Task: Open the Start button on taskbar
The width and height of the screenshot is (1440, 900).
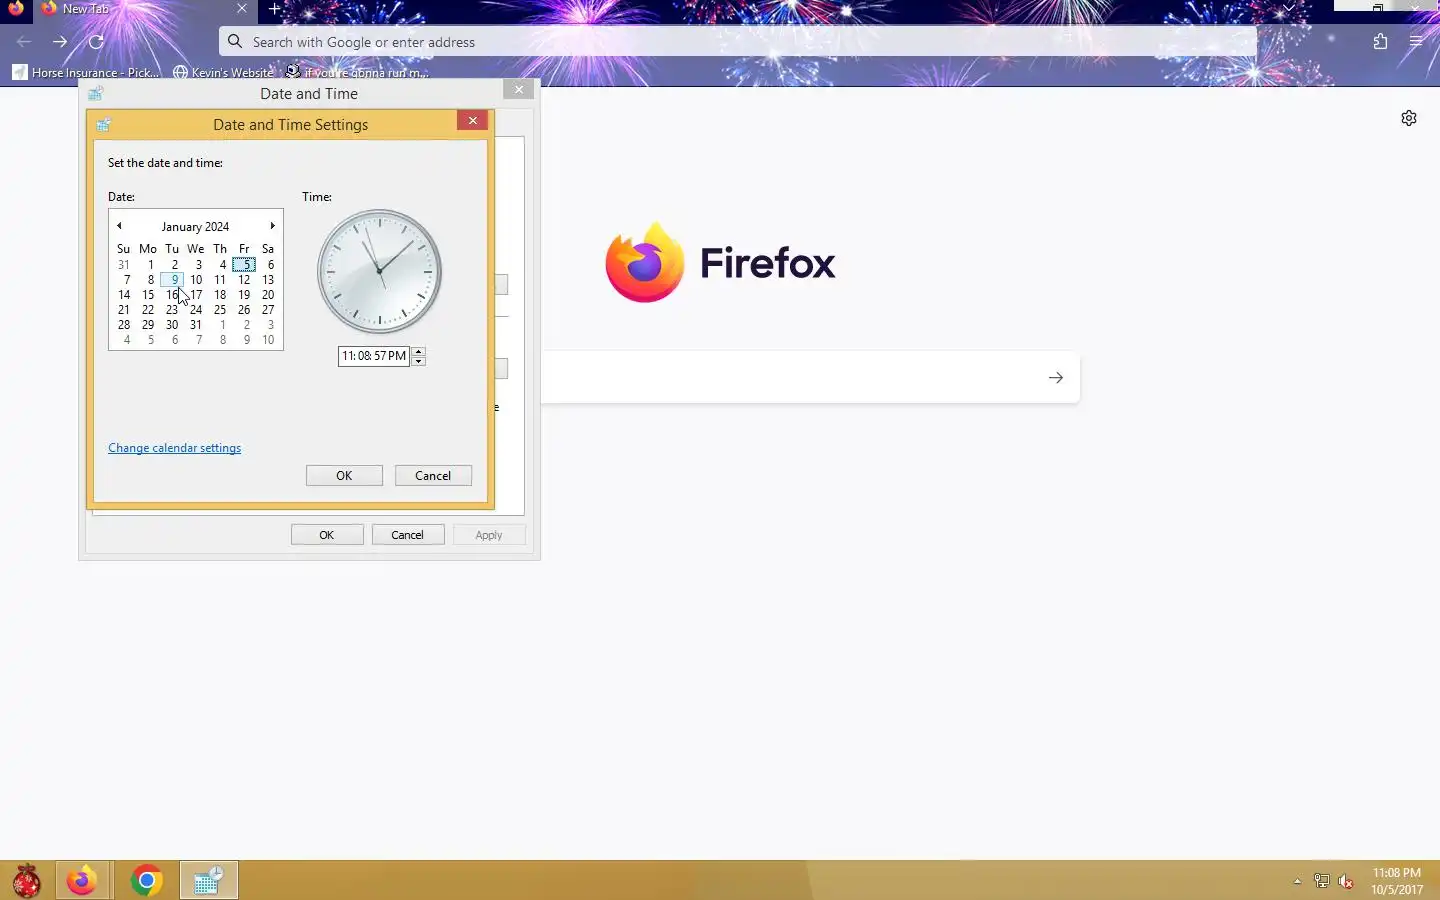Action: tap(27, 881)
